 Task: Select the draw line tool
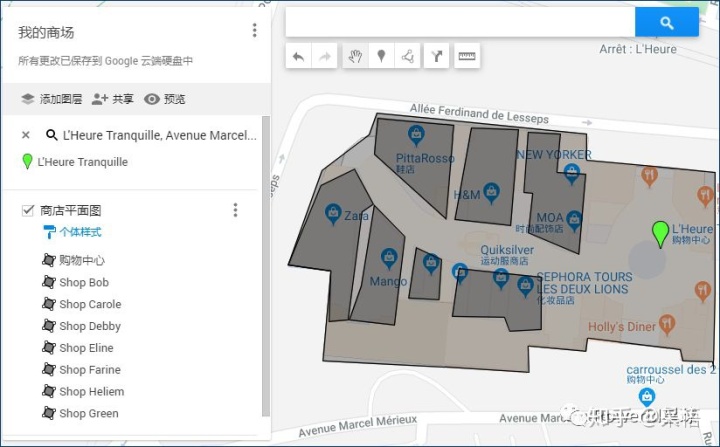(407, 56)
